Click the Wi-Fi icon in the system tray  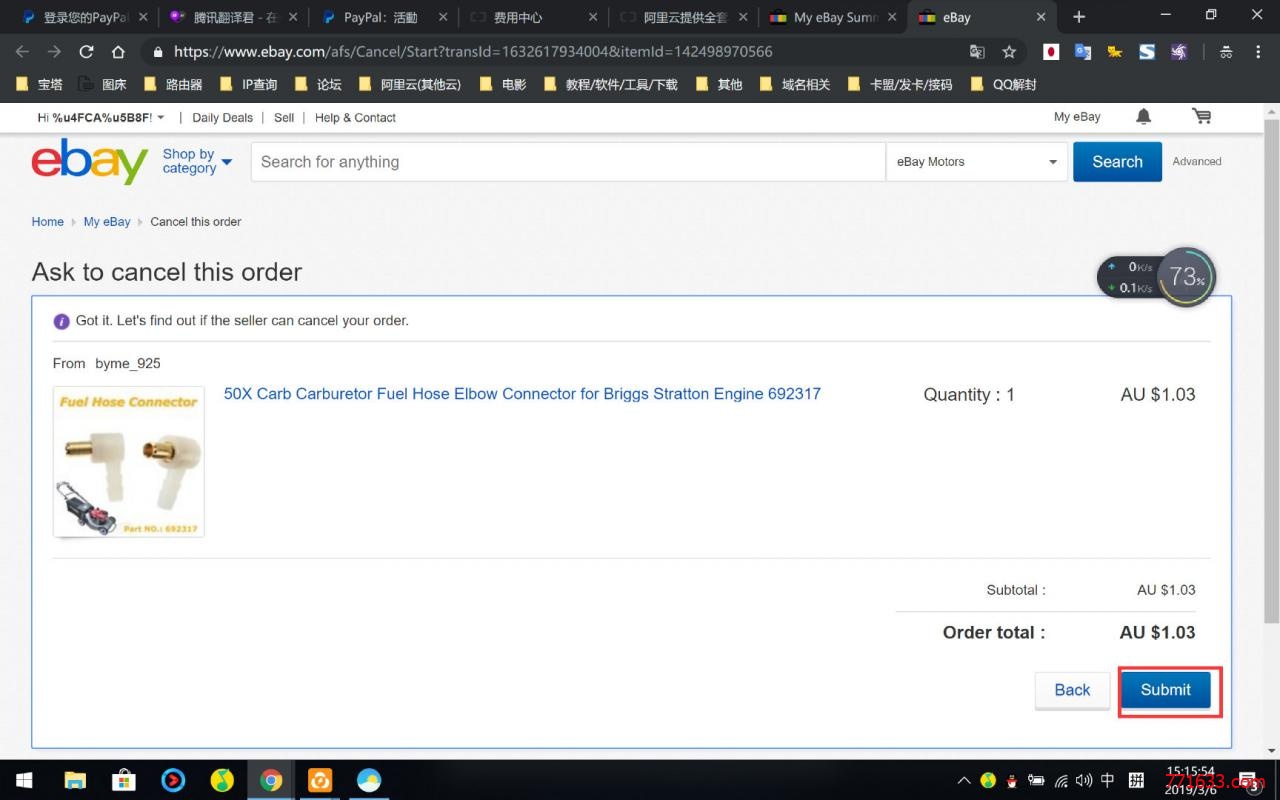coord(1061,780)
